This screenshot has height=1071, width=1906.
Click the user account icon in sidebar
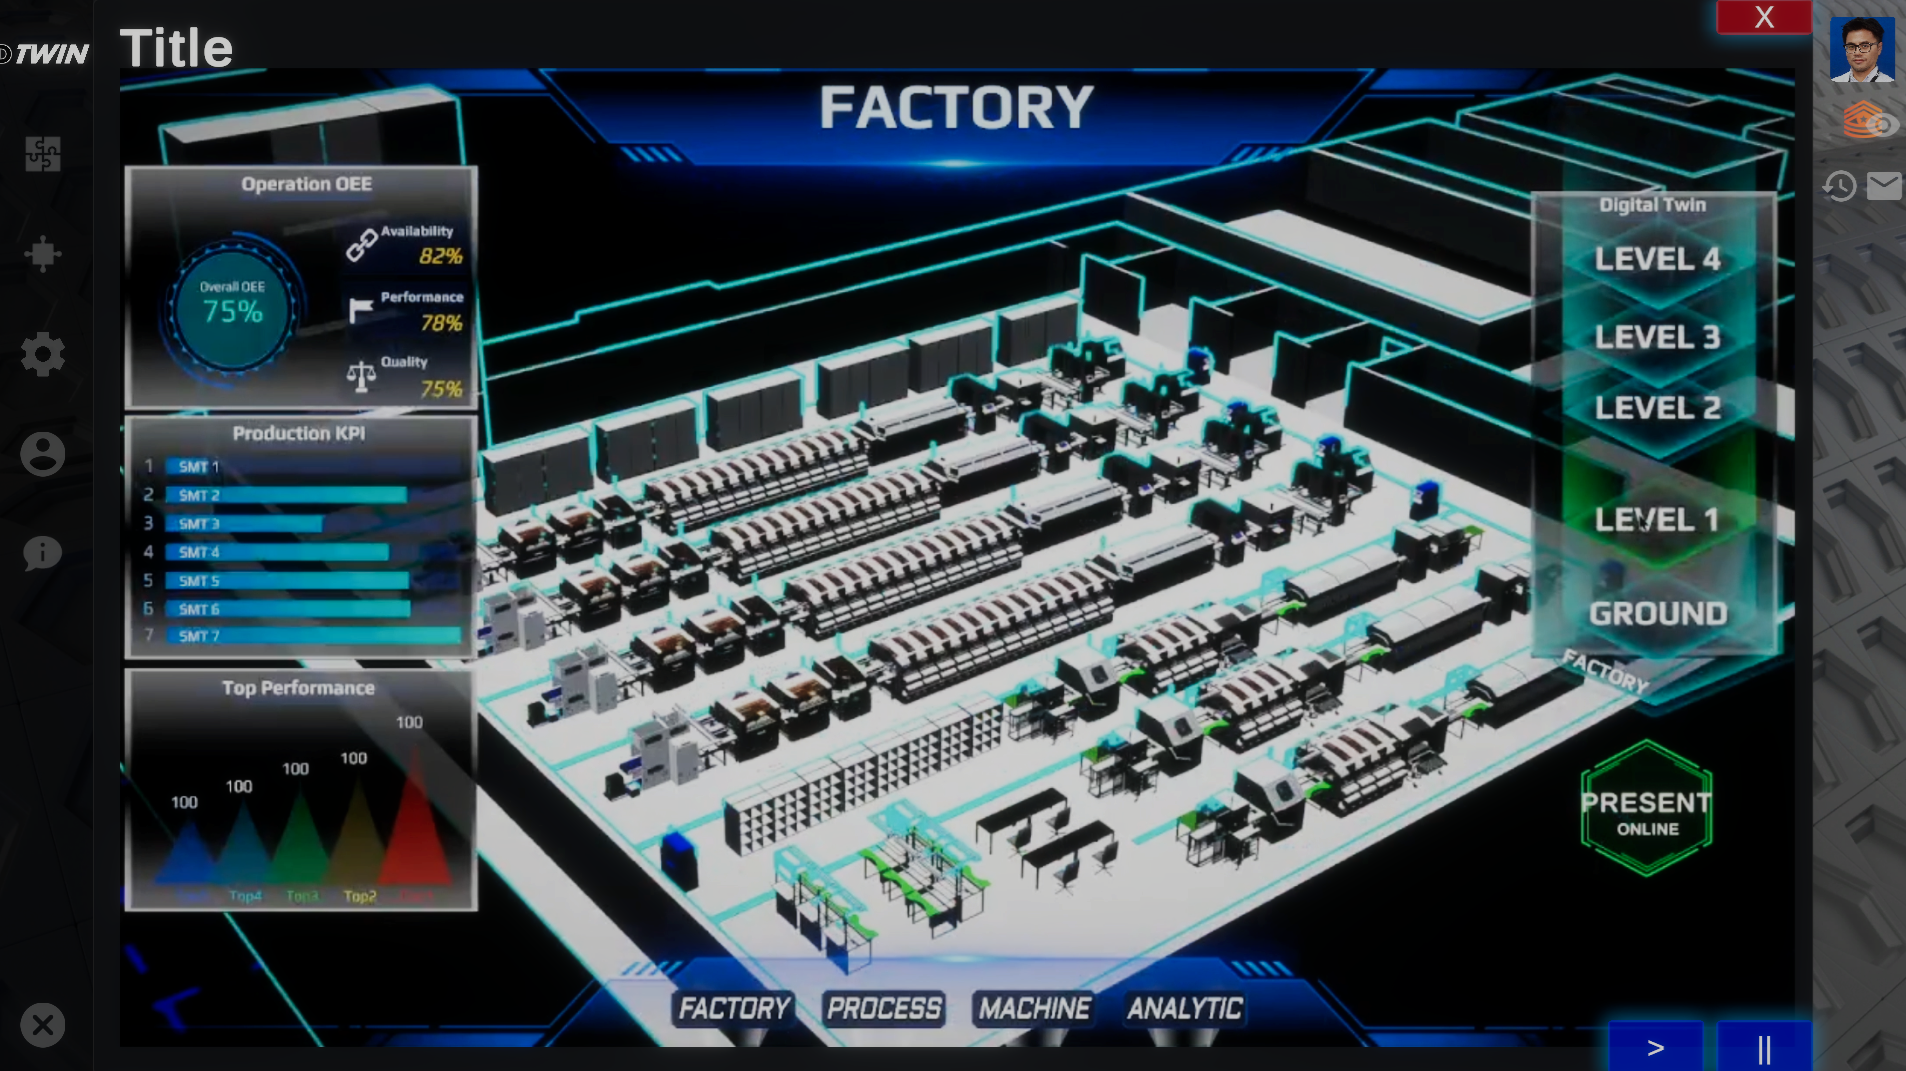click(43, 454)
